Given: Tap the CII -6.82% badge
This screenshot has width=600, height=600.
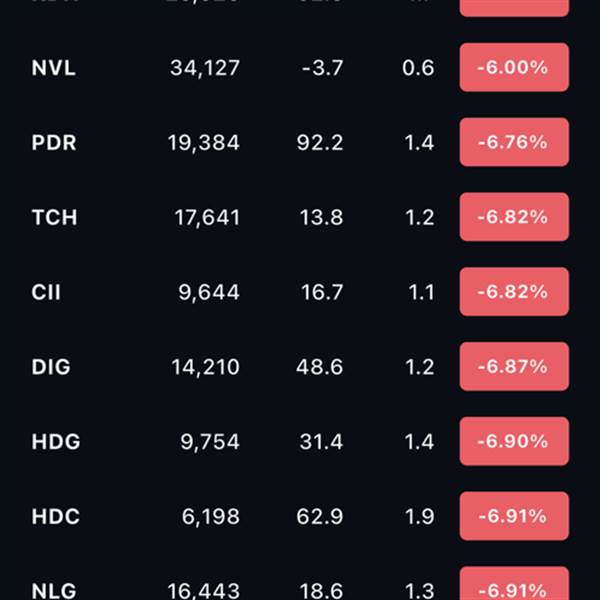Looking at the screenshot, I should pos(514,292).
